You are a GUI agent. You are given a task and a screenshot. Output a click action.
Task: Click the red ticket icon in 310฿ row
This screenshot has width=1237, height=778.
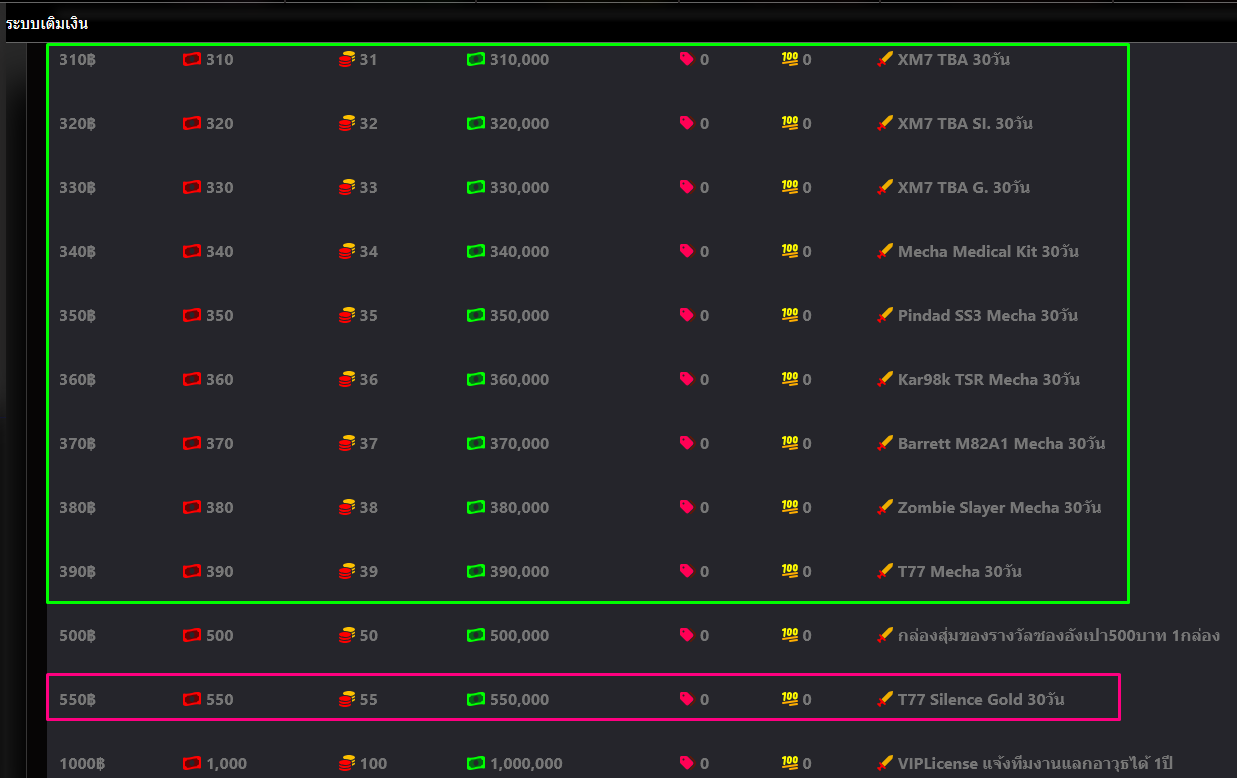coord(192,60)
